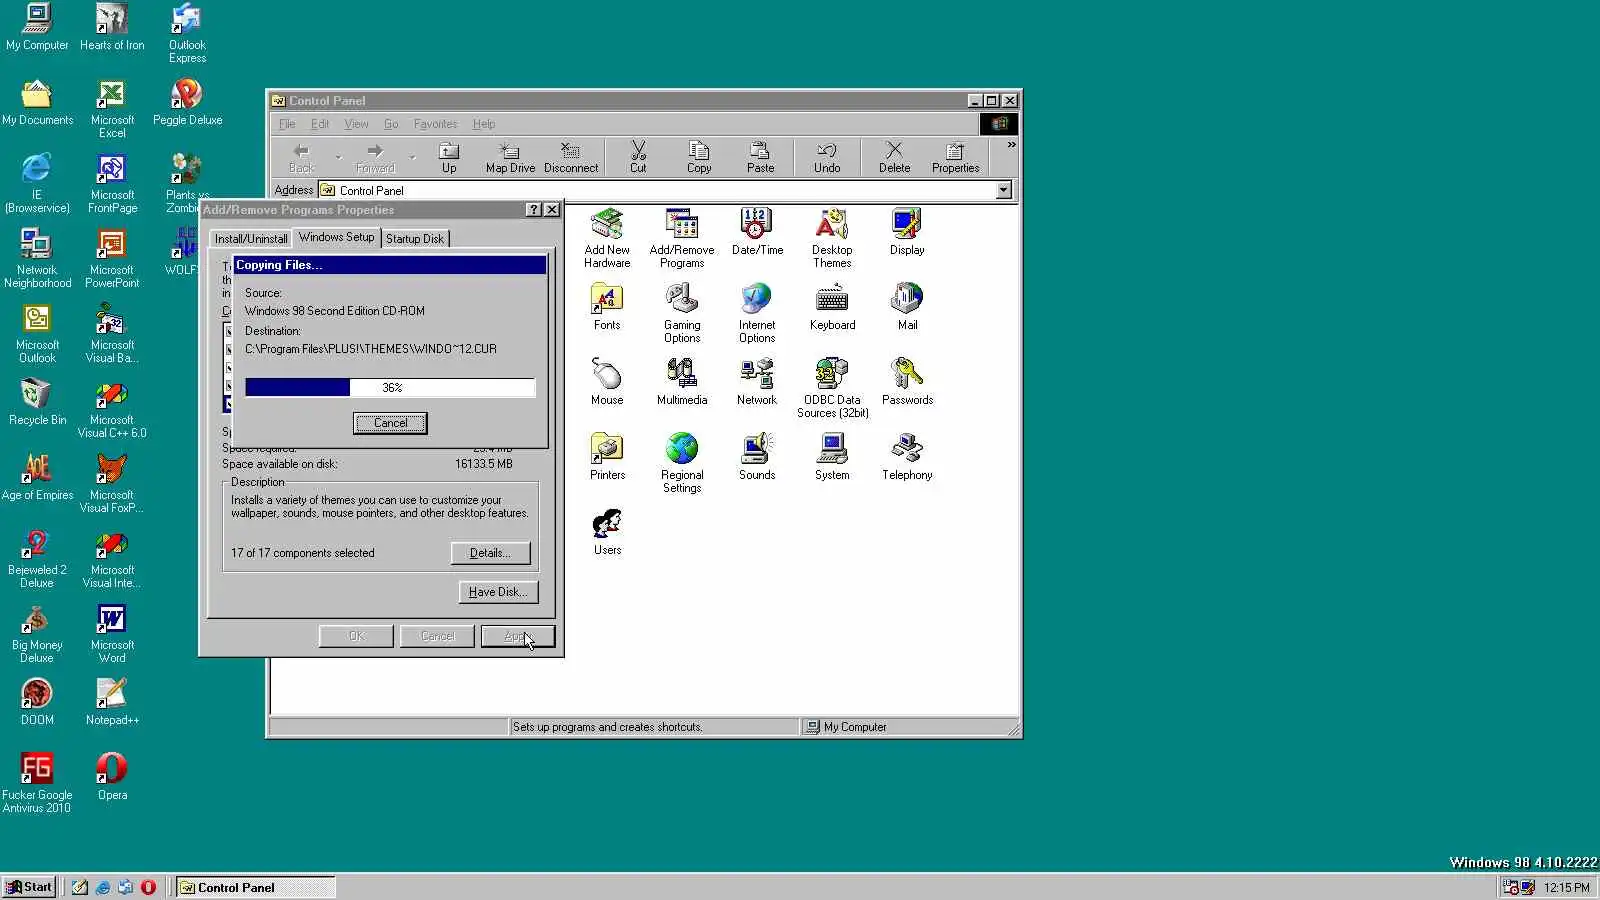Open the View menu
This screenshot has width=1600, height=900.
coord(356,124)
